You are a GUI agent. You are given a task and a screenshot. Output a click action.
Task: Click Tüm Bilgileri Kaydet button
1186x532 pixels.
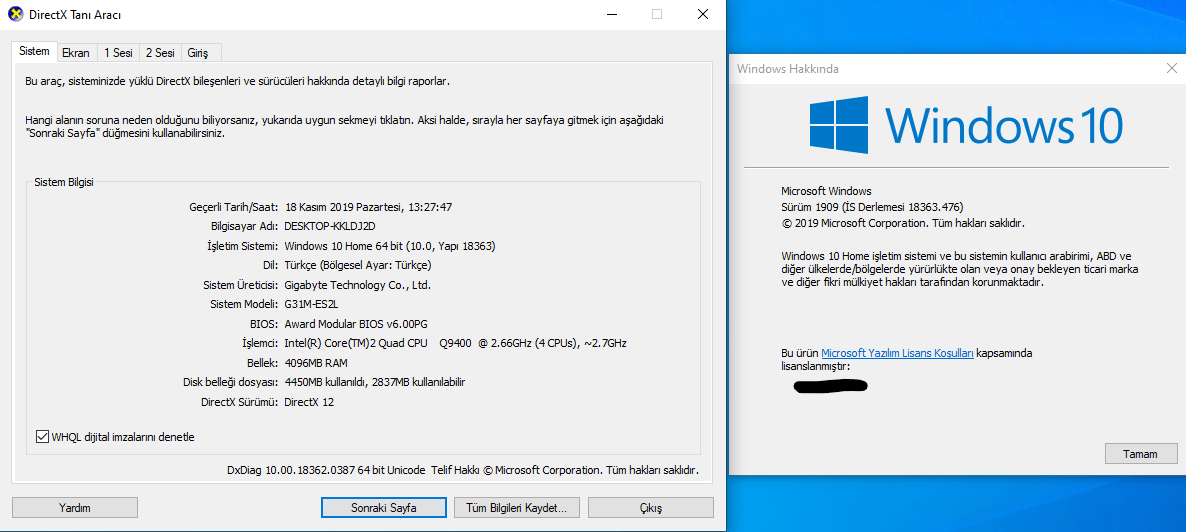[517, 508]
